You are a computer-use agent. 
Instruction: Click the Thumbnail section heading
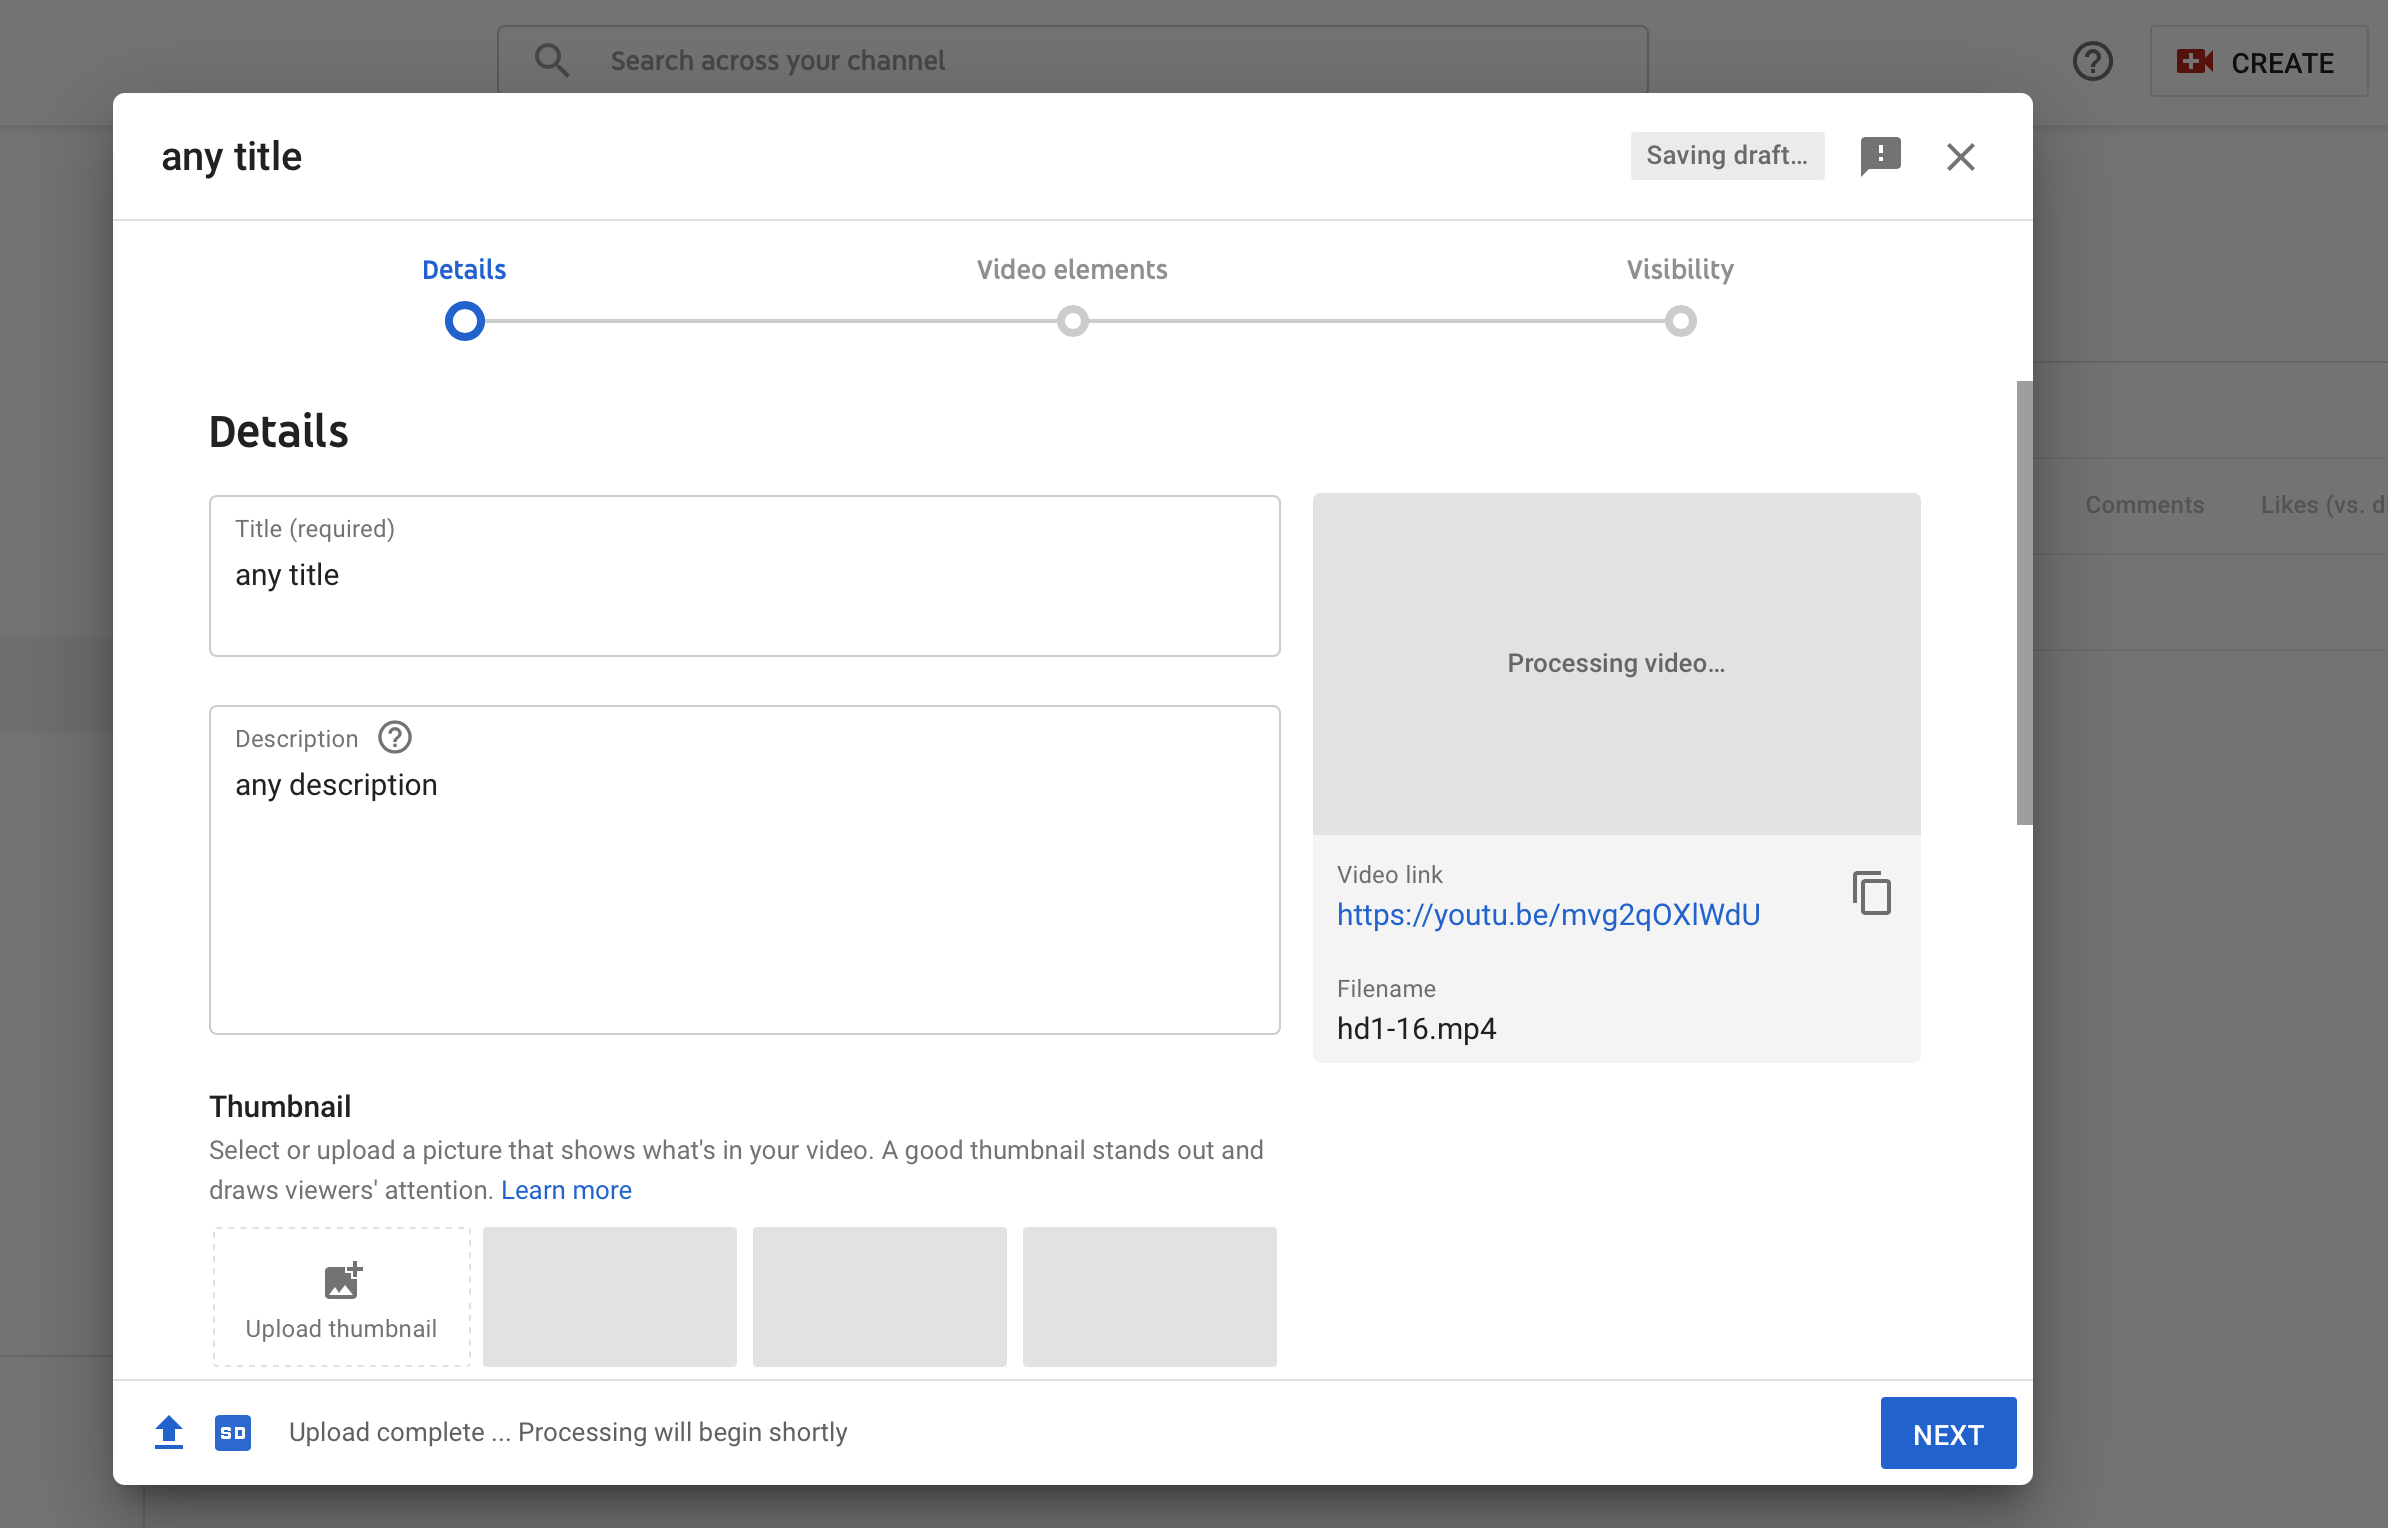(x=280, y=1107)
